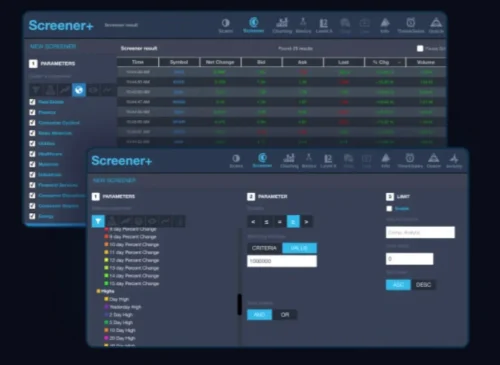The height and width of the screenshot is (365, 500).
Task: Uncheck the Industrials sector checkbox
Action: 32,175
